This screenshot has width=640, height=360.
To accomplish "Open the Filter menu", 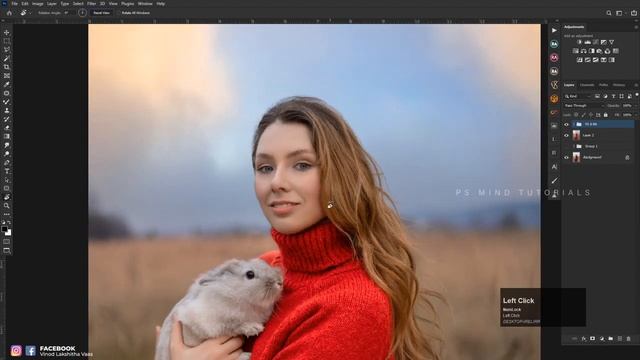I will [x=91, y=4].
